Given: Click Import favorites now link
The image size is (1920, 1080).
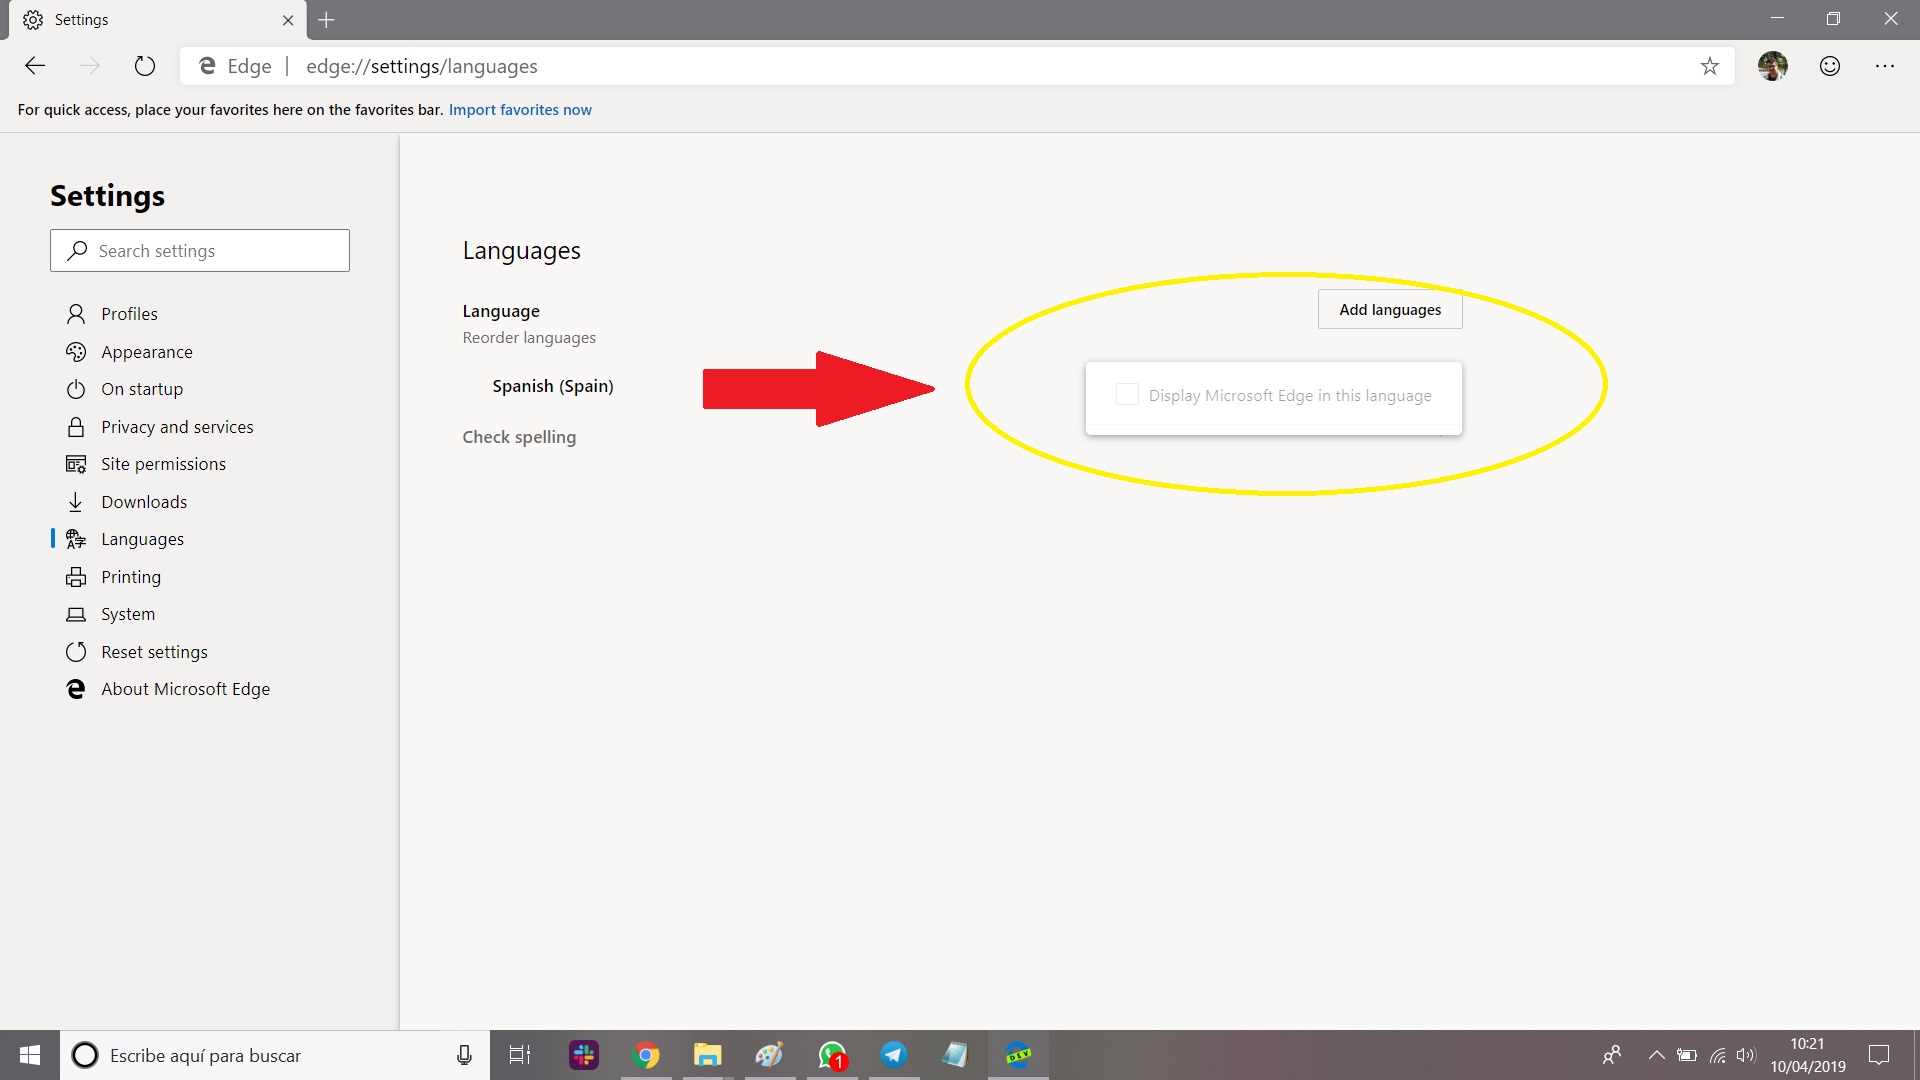Looking at the screenshot, I should (x=520, y=110).
